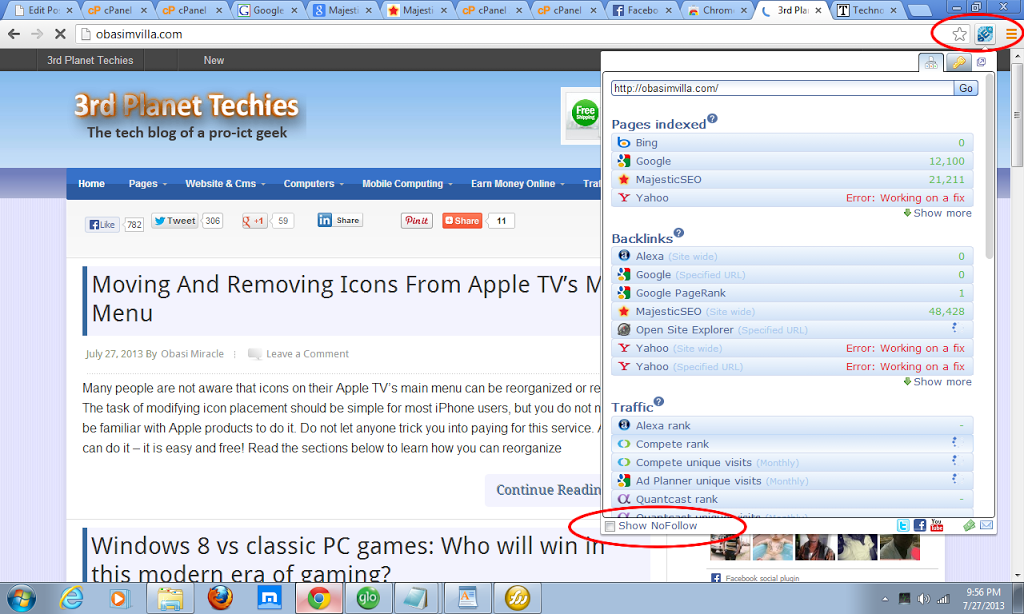The image size is (1024, 614).
Task: Click the Free Shipping green badge
Action: 585,112
